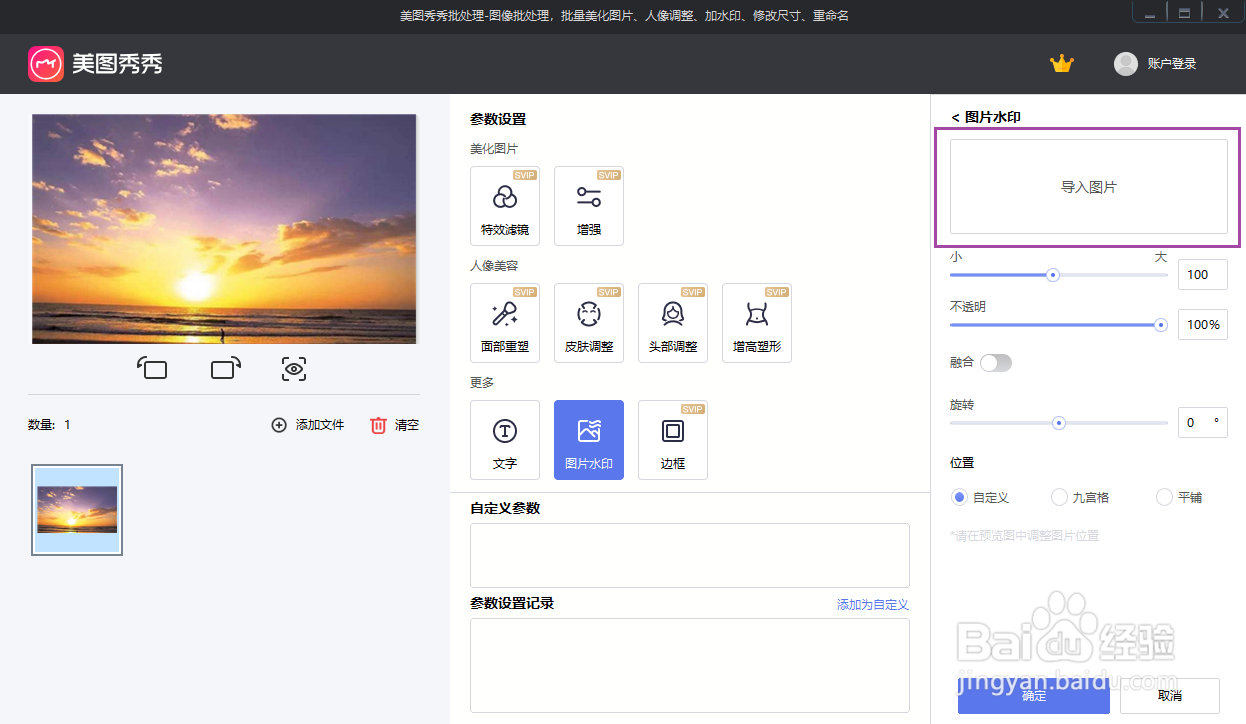Image resolution: width=1246 pixels, height=724 pixels.
Task: Confirm settings with 确定 button
Action: (x=1034, y=696)
